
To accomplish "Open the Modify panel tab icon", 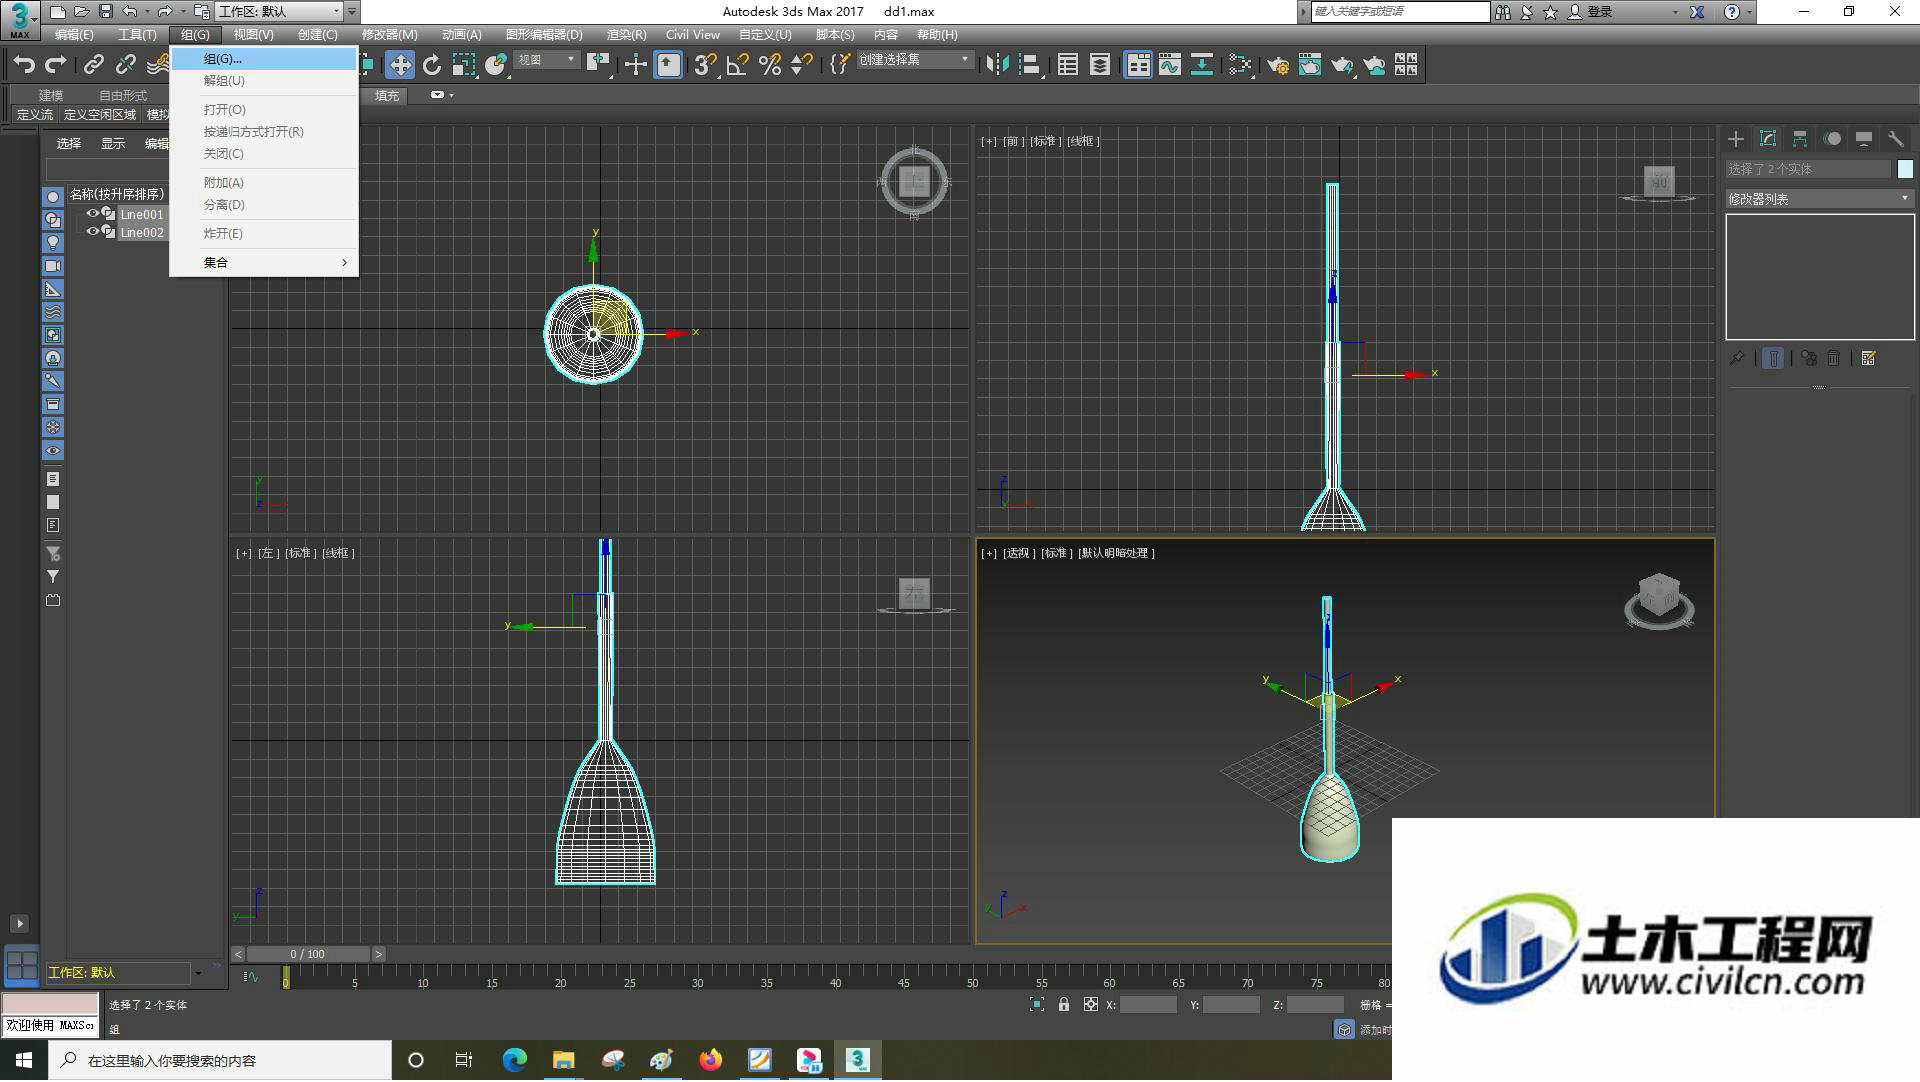I will click(x=1768, y=139).
